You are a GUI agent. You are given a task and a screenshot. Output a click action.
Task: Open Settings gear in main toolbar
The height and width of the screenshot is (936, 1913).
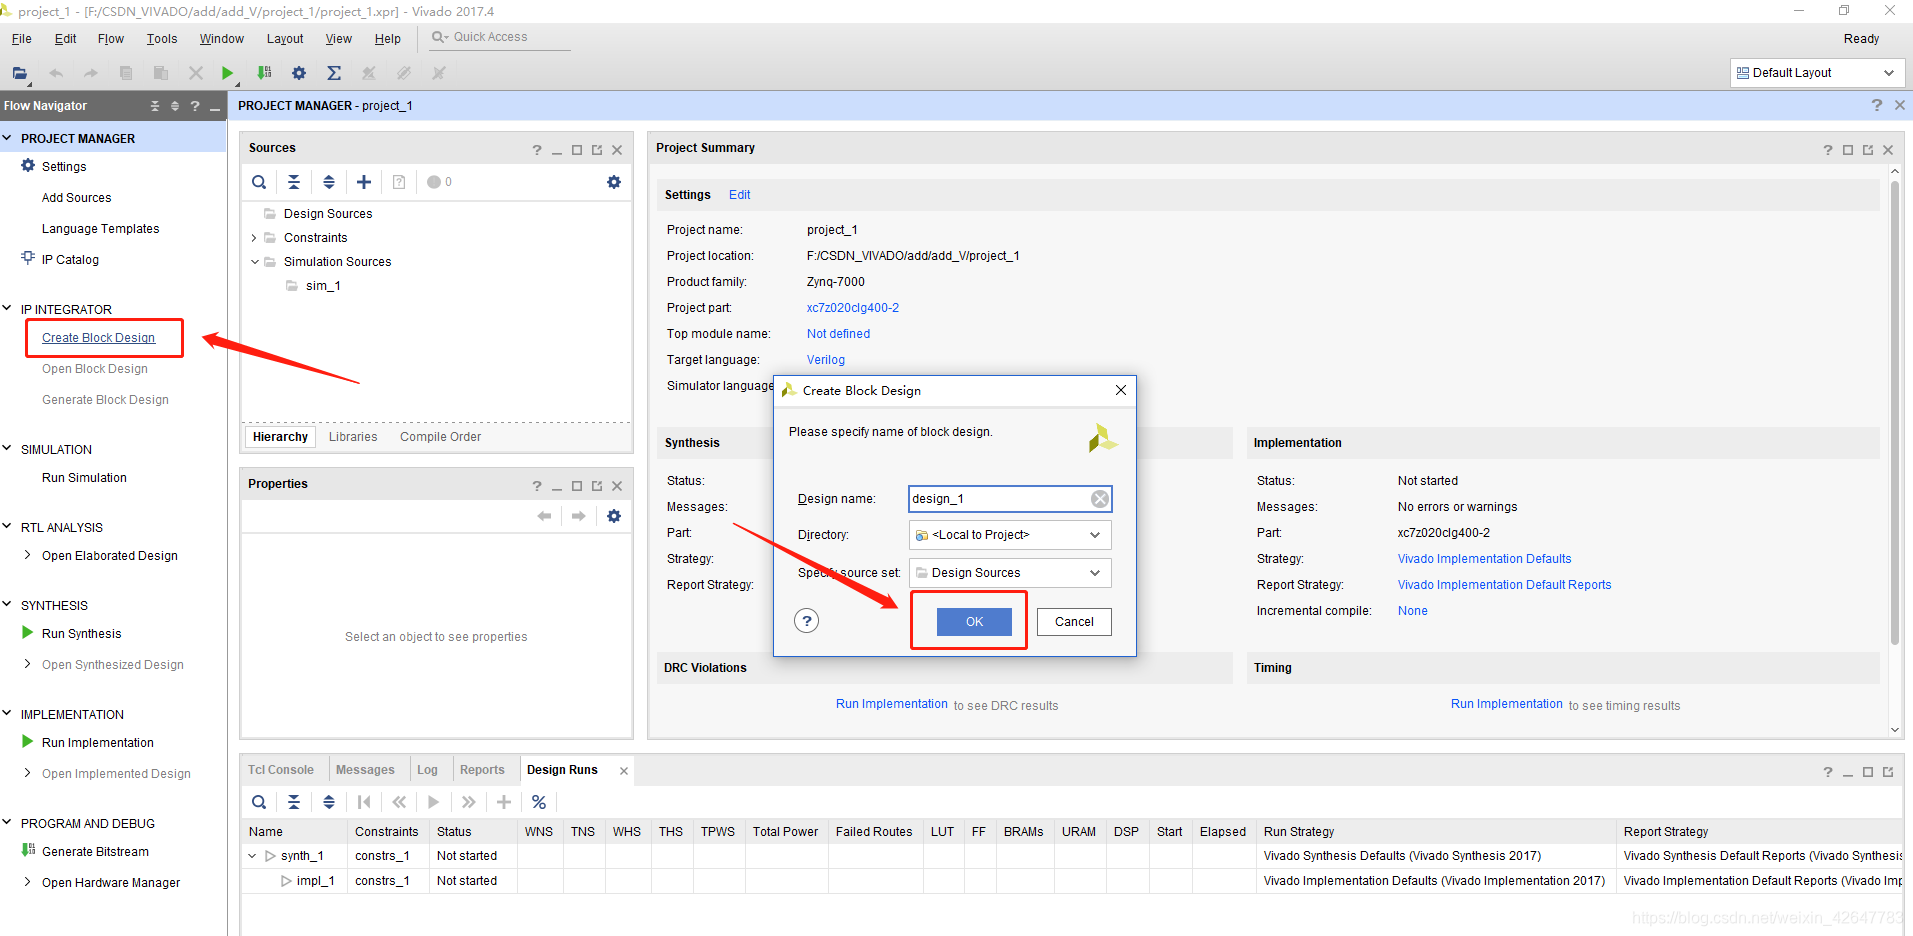click(x=299, y=73)
